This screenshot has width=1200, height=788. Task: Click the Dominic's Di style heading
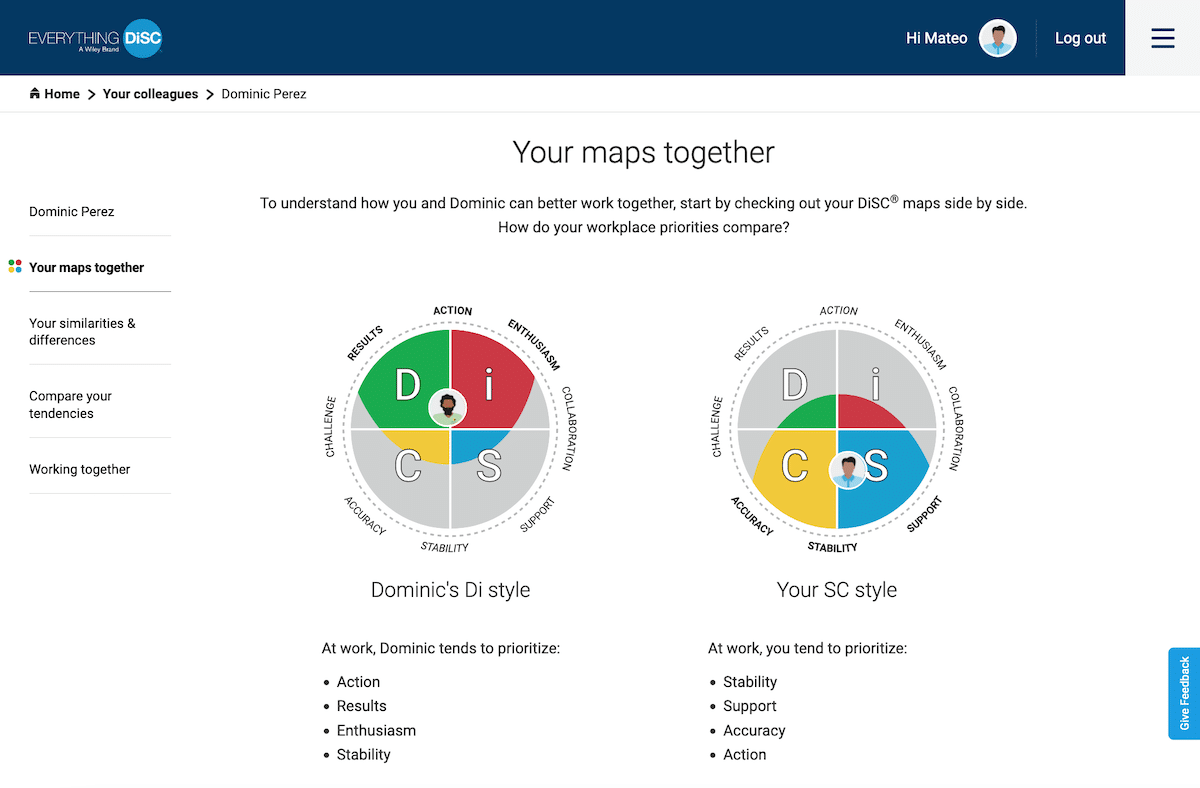pos(450,590)
